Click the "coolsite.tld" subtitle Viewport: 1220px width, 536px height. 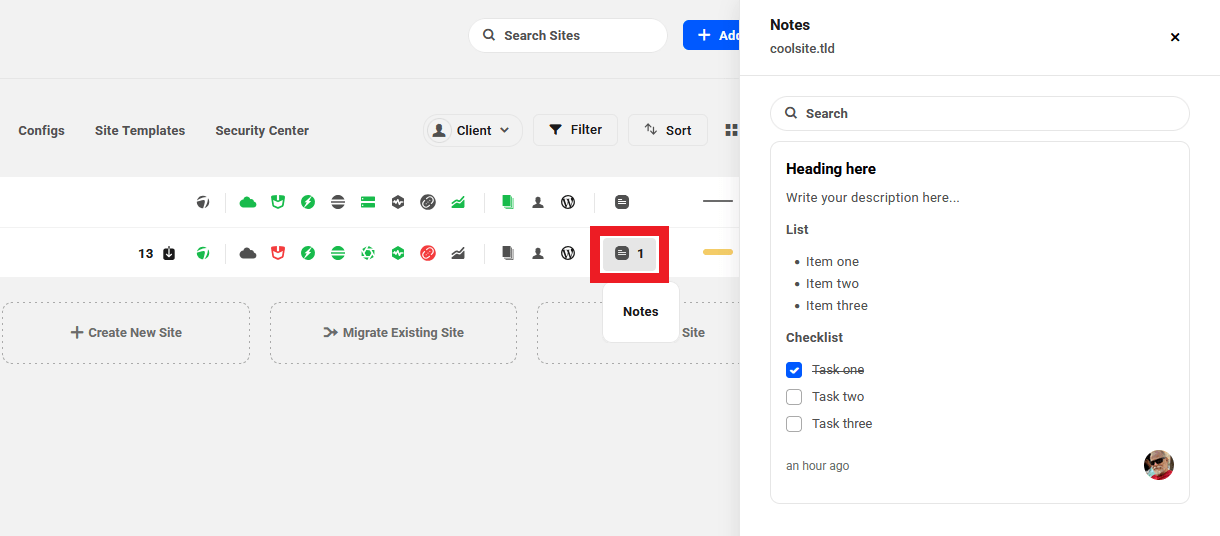point(802,48)
